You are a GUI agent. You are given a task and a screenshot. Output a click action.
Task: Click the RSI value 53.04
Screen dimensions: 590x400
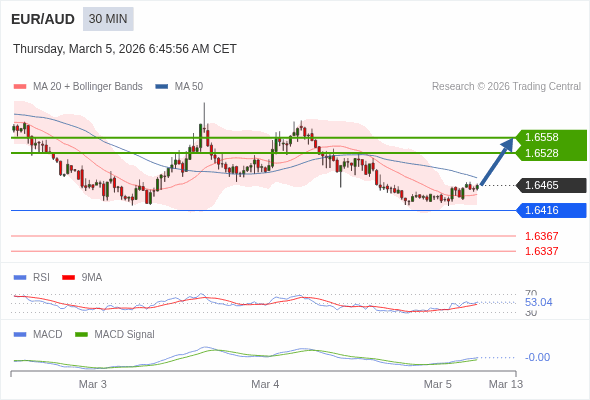tap(538, 303)
